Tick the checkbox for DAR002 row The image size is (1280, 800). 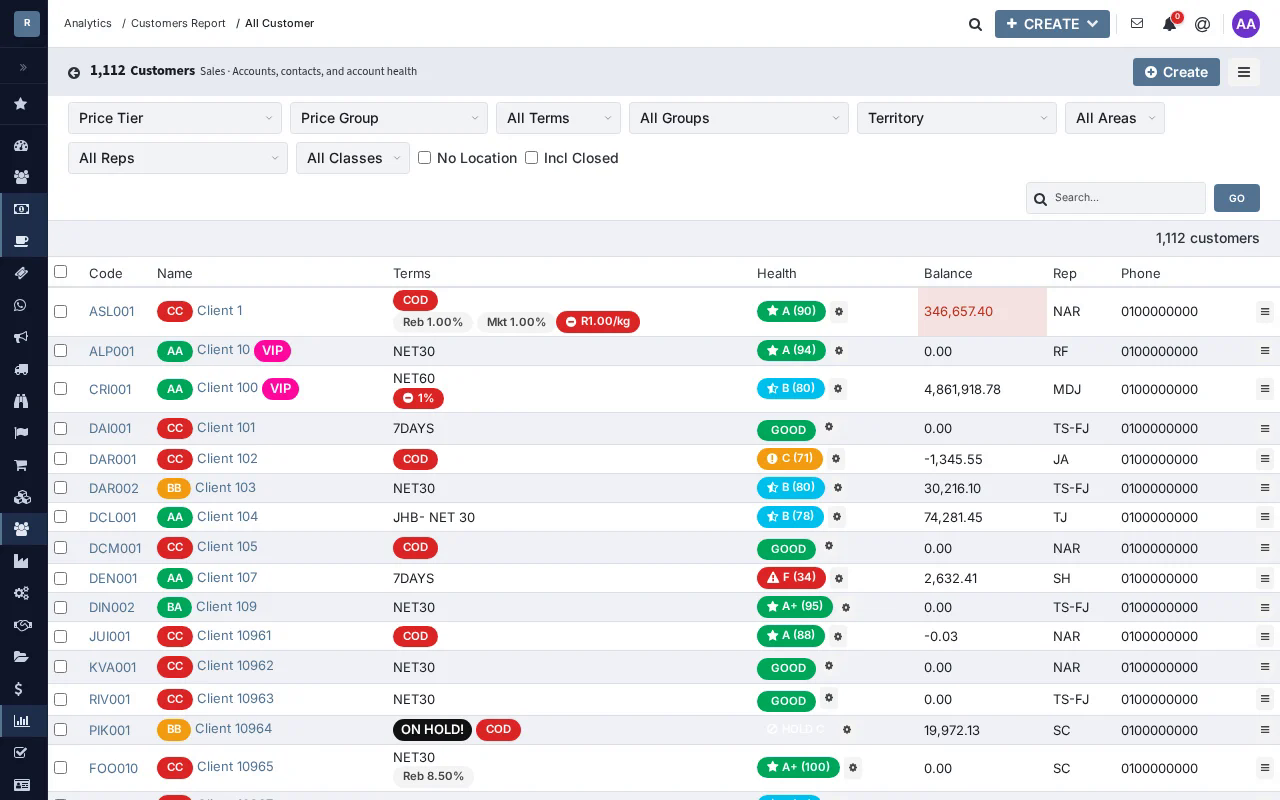point(60,488)
